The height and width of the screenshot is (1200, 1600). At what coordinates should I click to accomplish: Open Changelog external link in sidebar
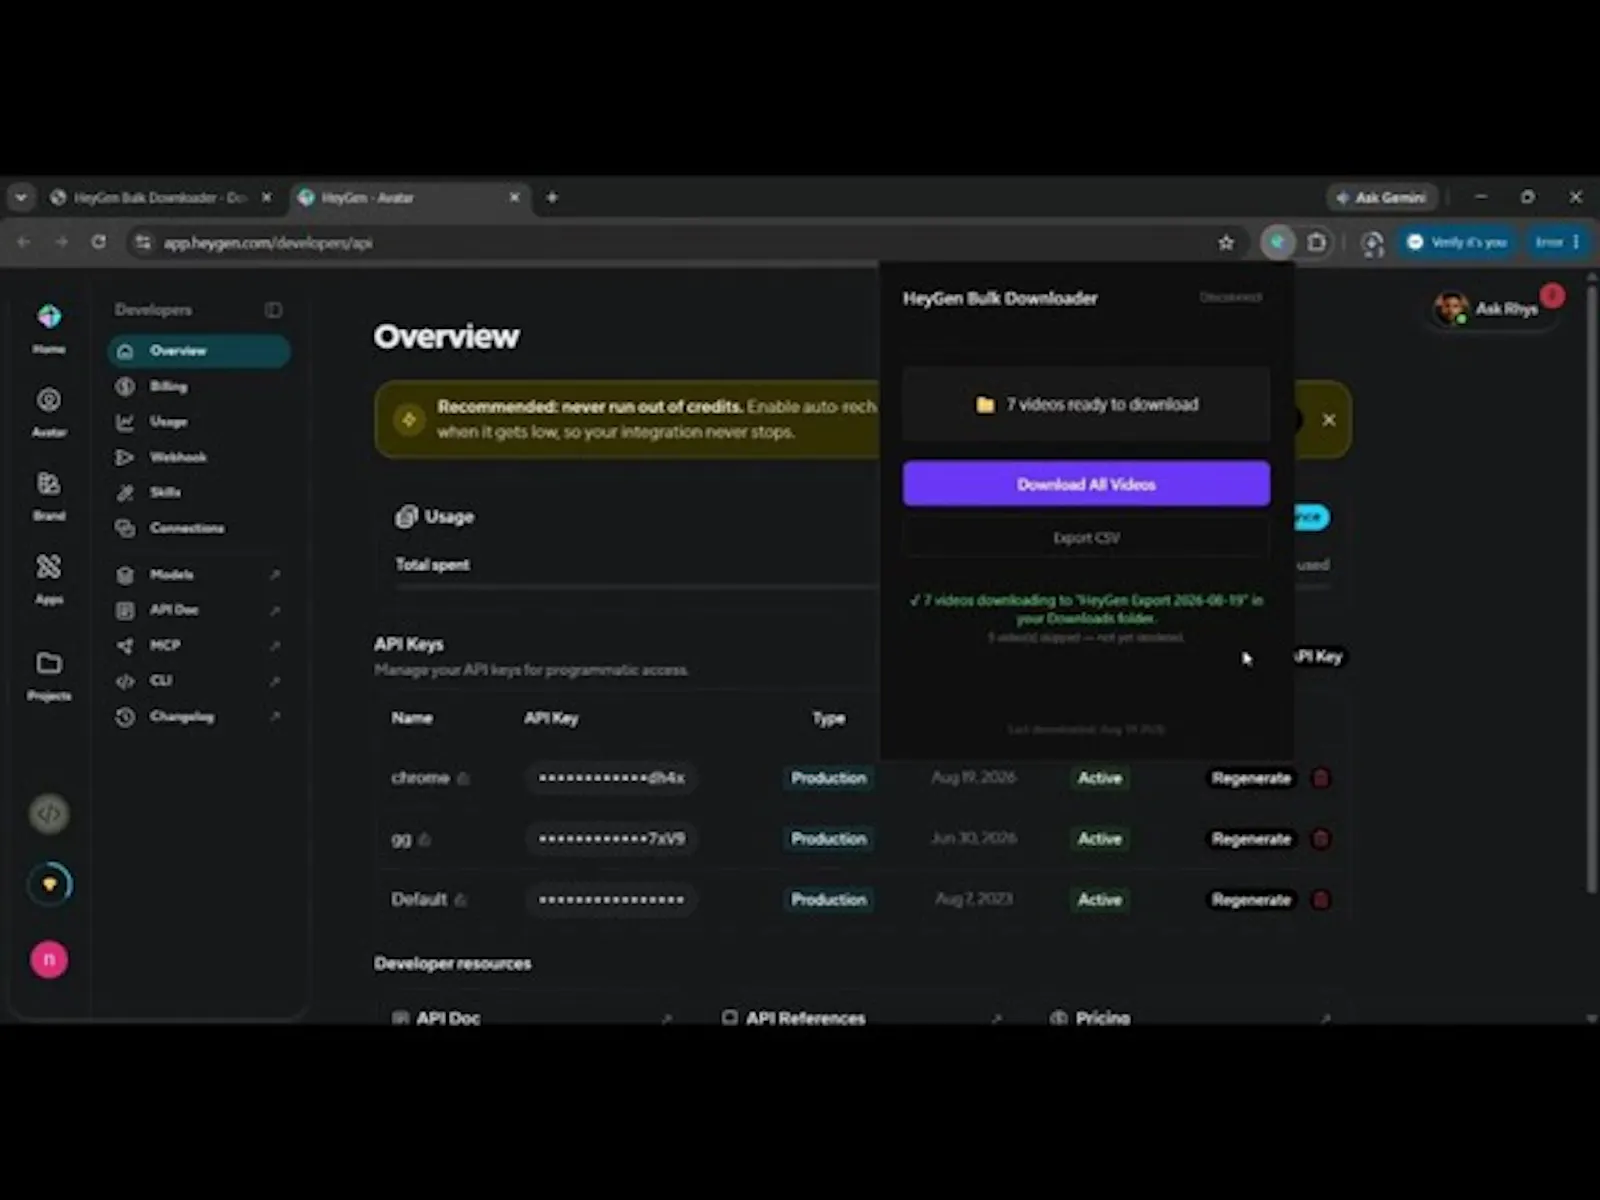(199, 717)
